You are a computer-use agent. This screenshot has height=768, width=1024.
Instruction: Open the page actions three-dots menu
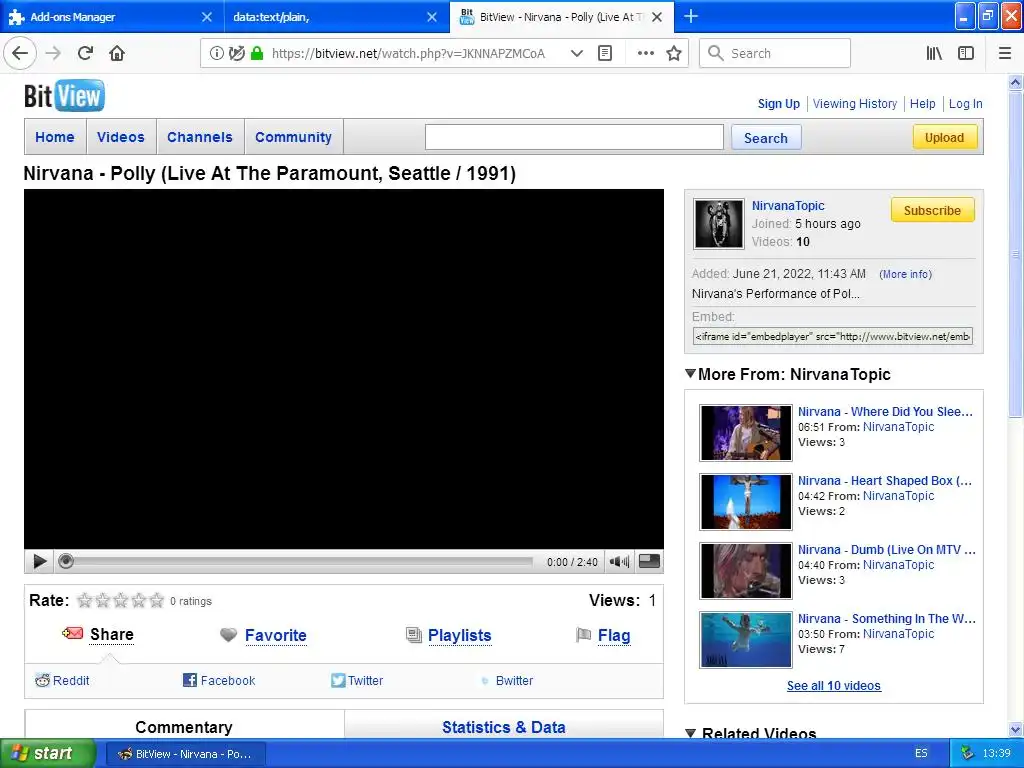click(x=645, y=54)
